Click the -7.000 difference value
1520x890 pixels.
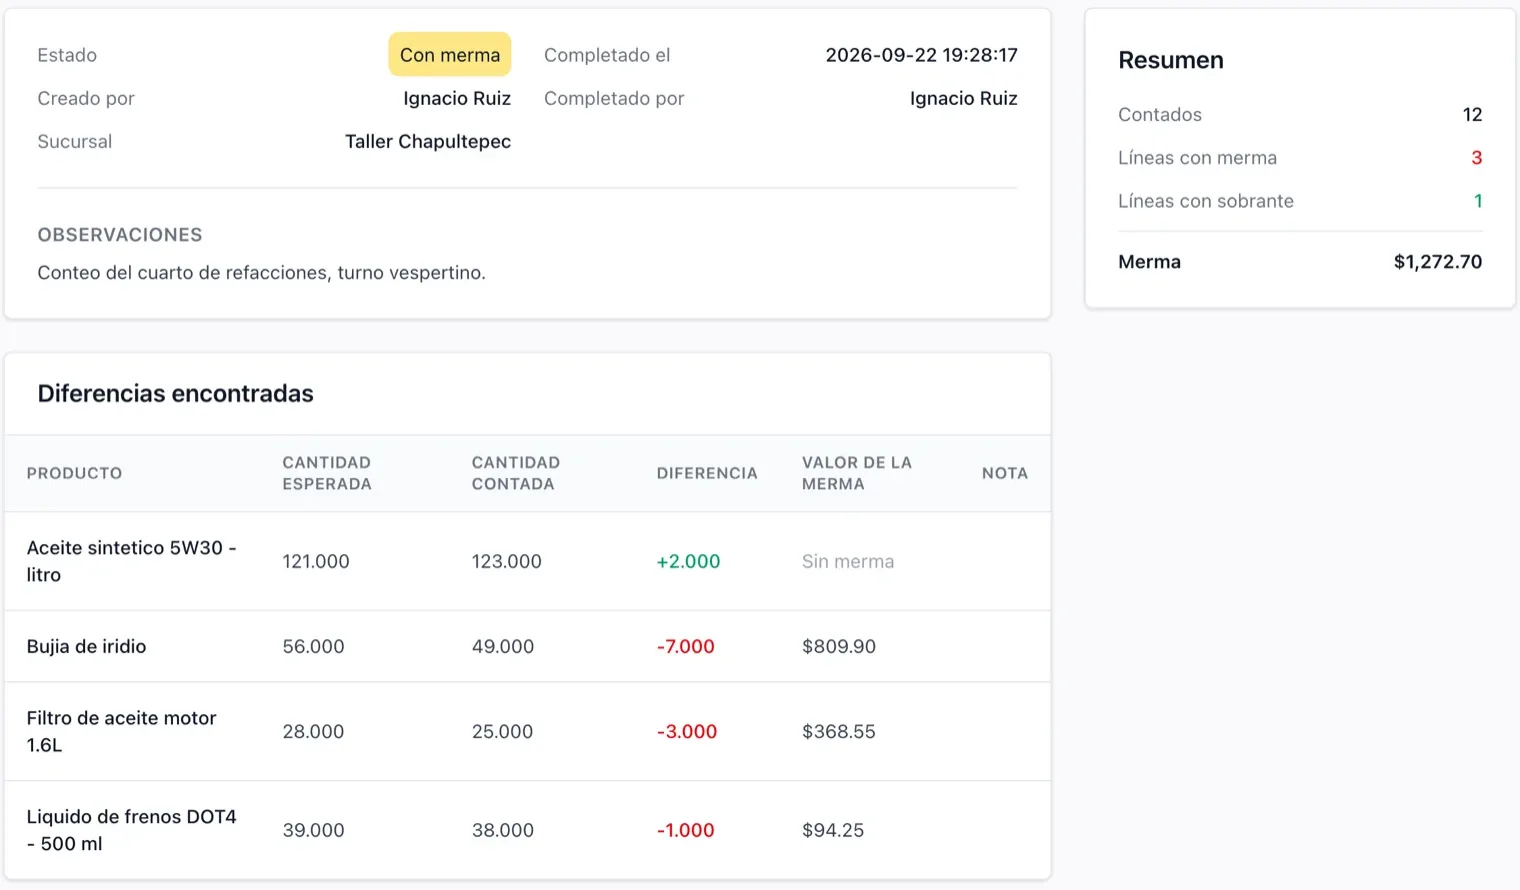pyautogui.click(x=685, y=646)
